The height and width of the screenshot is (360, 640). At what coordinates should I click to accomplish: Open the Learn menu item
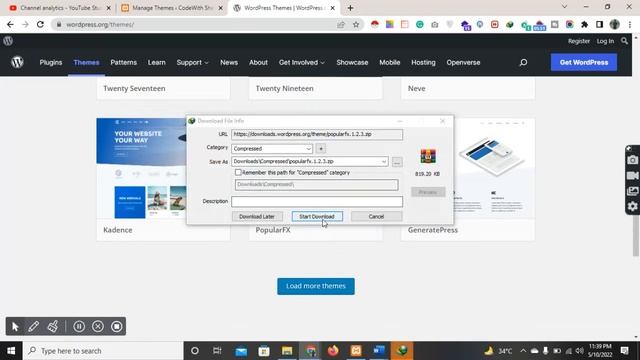pos(156,62)
